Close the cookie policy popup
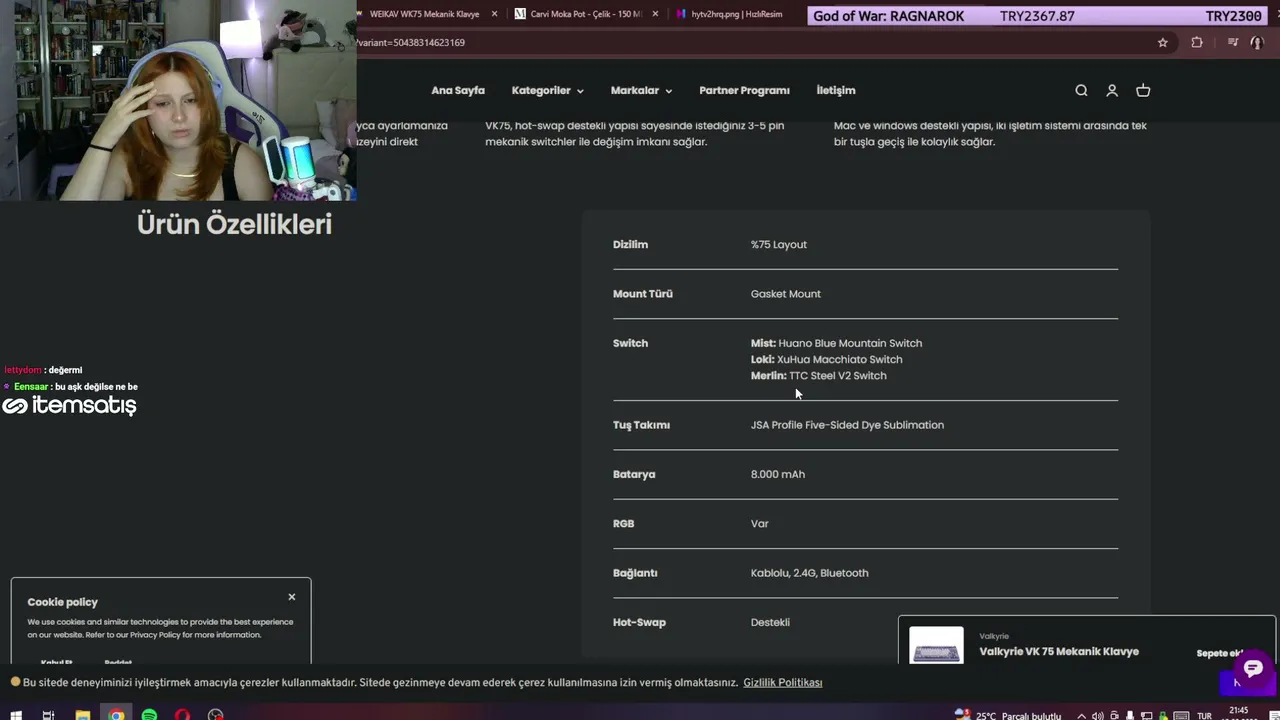 [292, 597]
